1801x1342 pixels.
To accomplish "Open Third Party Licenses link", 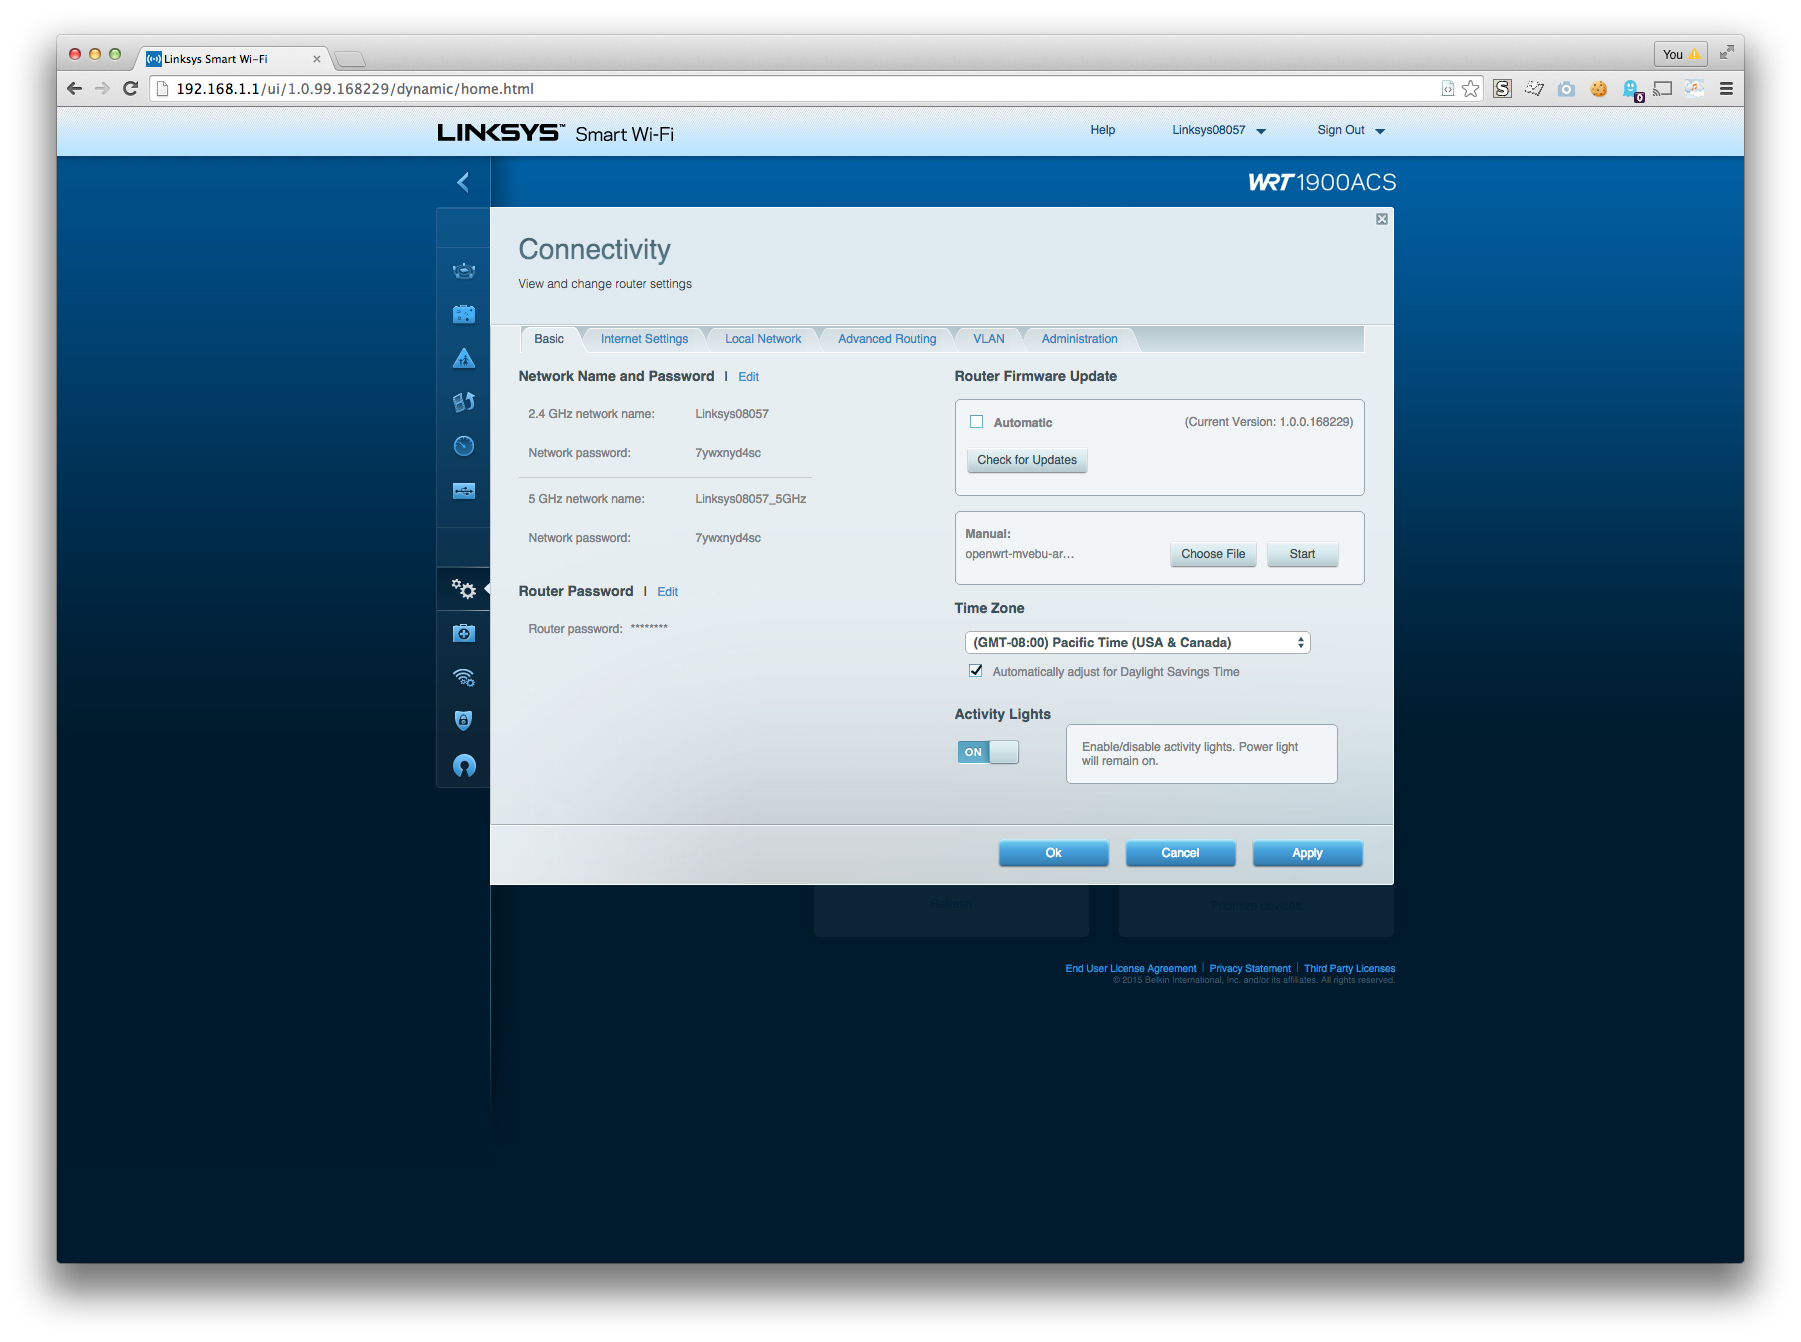I will pos(1349,969).
